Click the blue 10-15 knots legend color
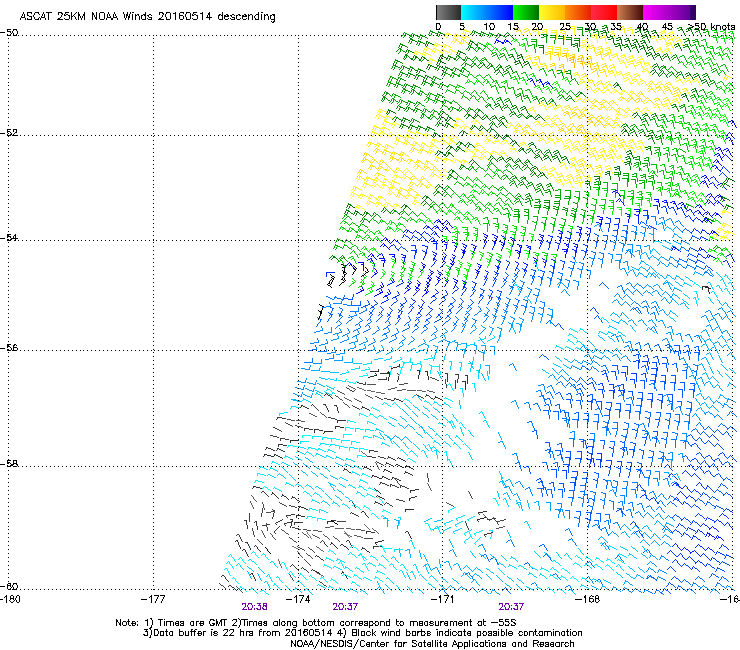This screenshot has width=740, height=650. [500, 12]
